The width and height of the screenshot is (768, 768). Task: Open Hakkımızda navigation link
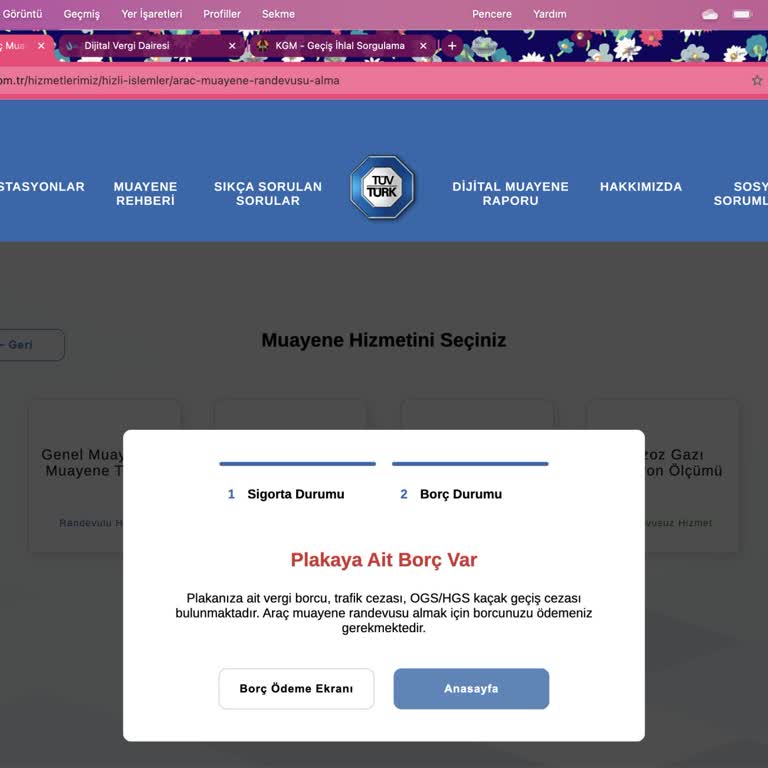pyautogui.click(x=641, y=187)
